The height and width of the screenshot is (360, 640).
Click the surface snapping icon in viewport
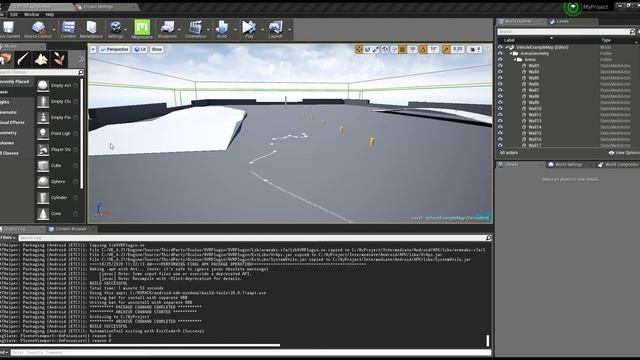[394, 49]
